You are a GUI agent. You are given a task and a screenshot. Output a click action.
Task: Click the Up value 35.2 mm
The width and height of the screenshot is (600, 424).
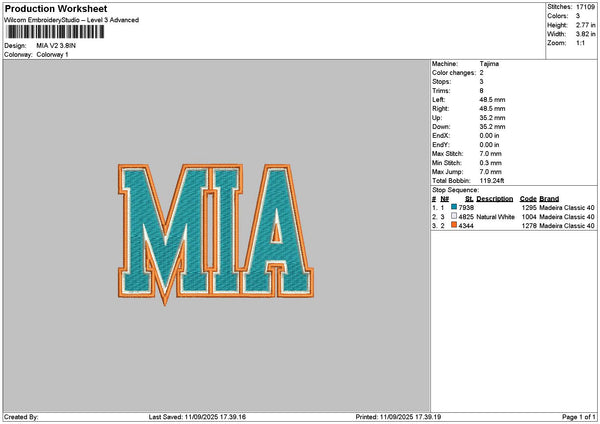(492, 118)
